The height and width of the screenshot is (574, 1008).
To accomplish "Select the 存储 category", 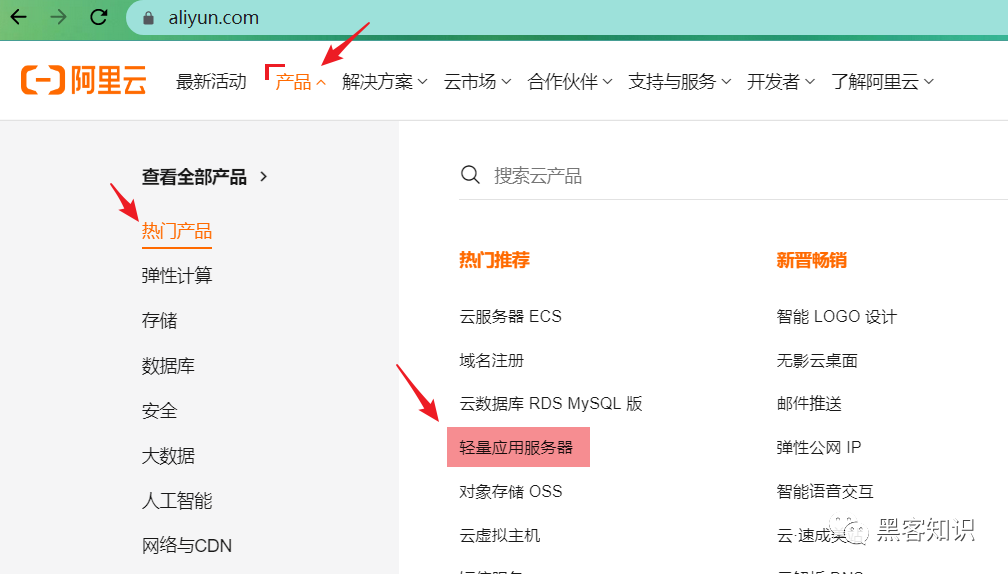I will tap(159, 321).
